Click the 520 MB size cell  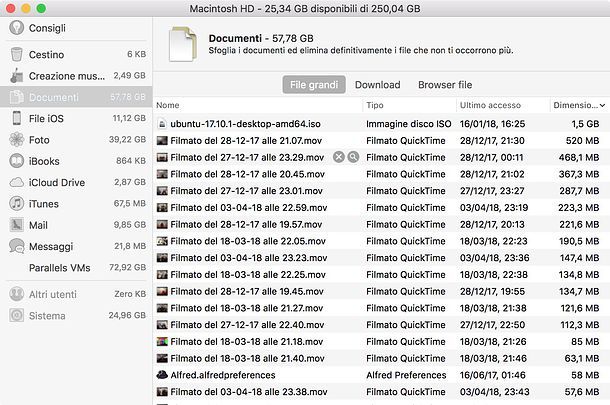point(582,140)
